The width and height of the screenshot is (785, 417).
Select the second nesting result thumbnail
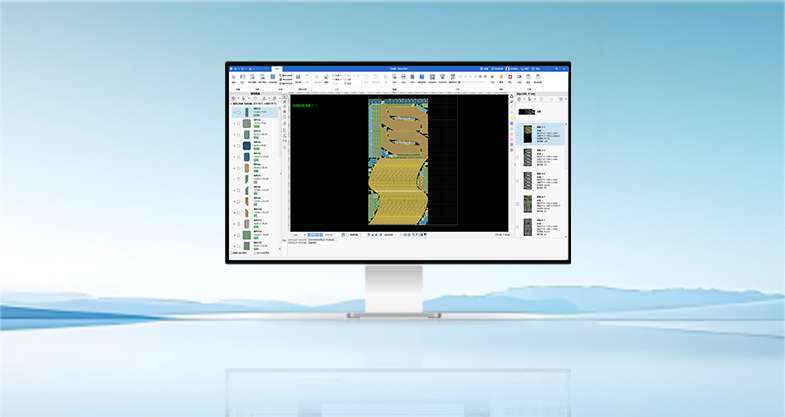tap(527, 157)
